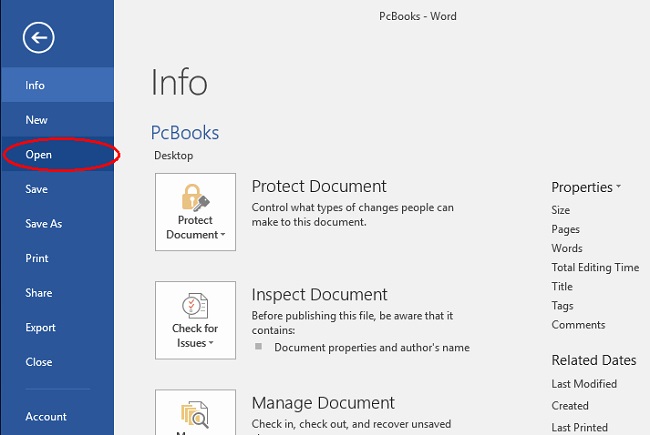Screen dimensions: 650x435
Task: Open the Export page
Action: 57,327
